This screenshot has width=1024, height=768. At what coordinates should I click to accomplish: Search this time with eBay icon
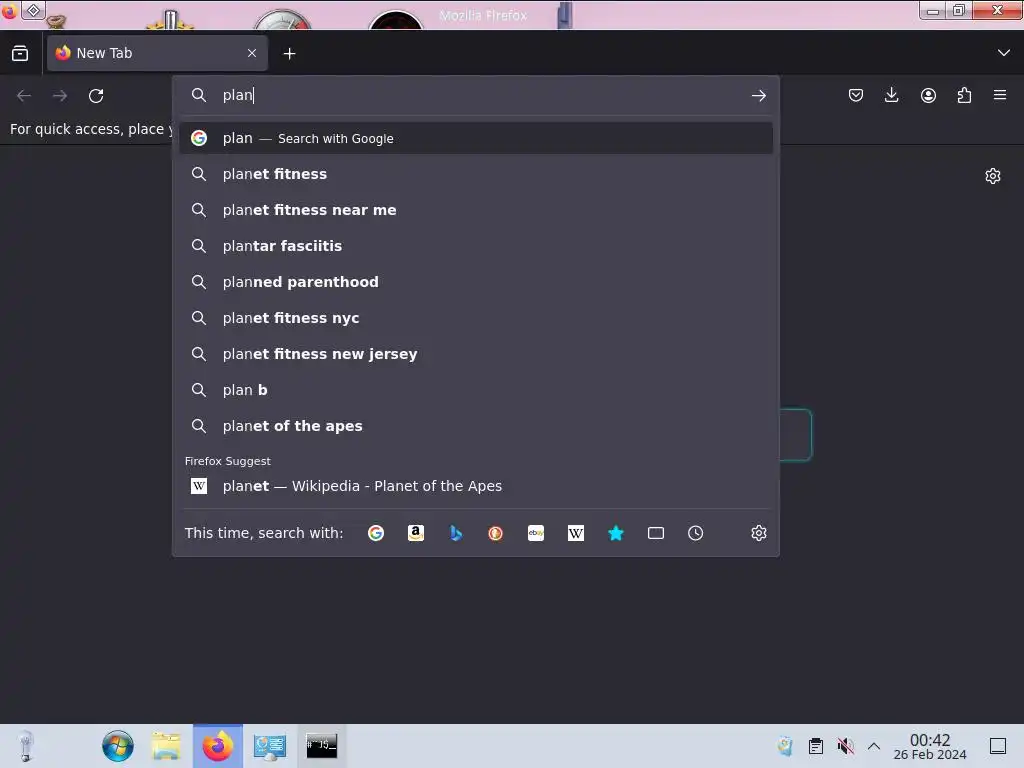(x=536, y=533)
